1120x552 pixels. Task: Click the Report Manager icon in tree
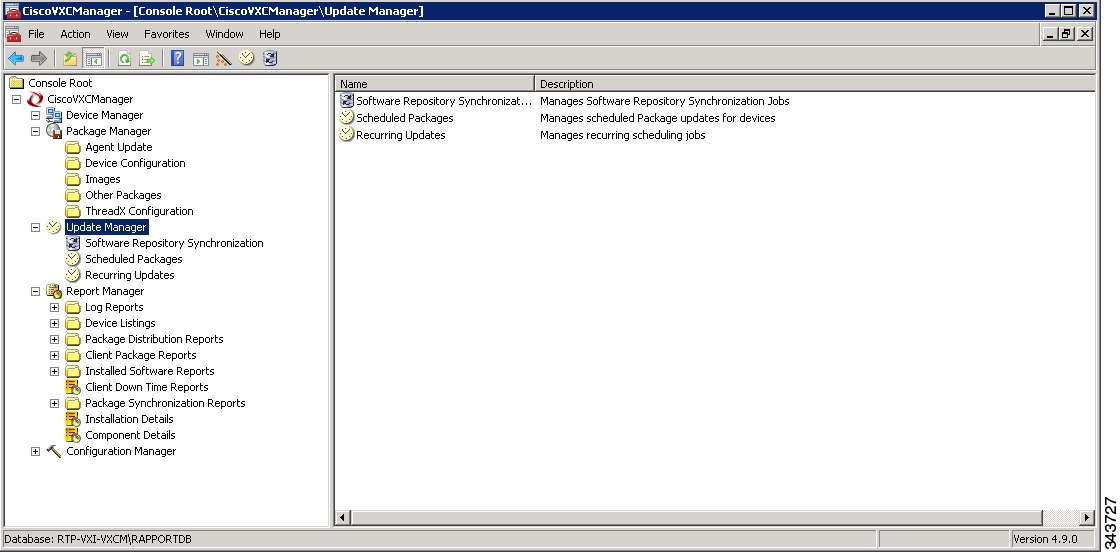click(x=54, y=291)
